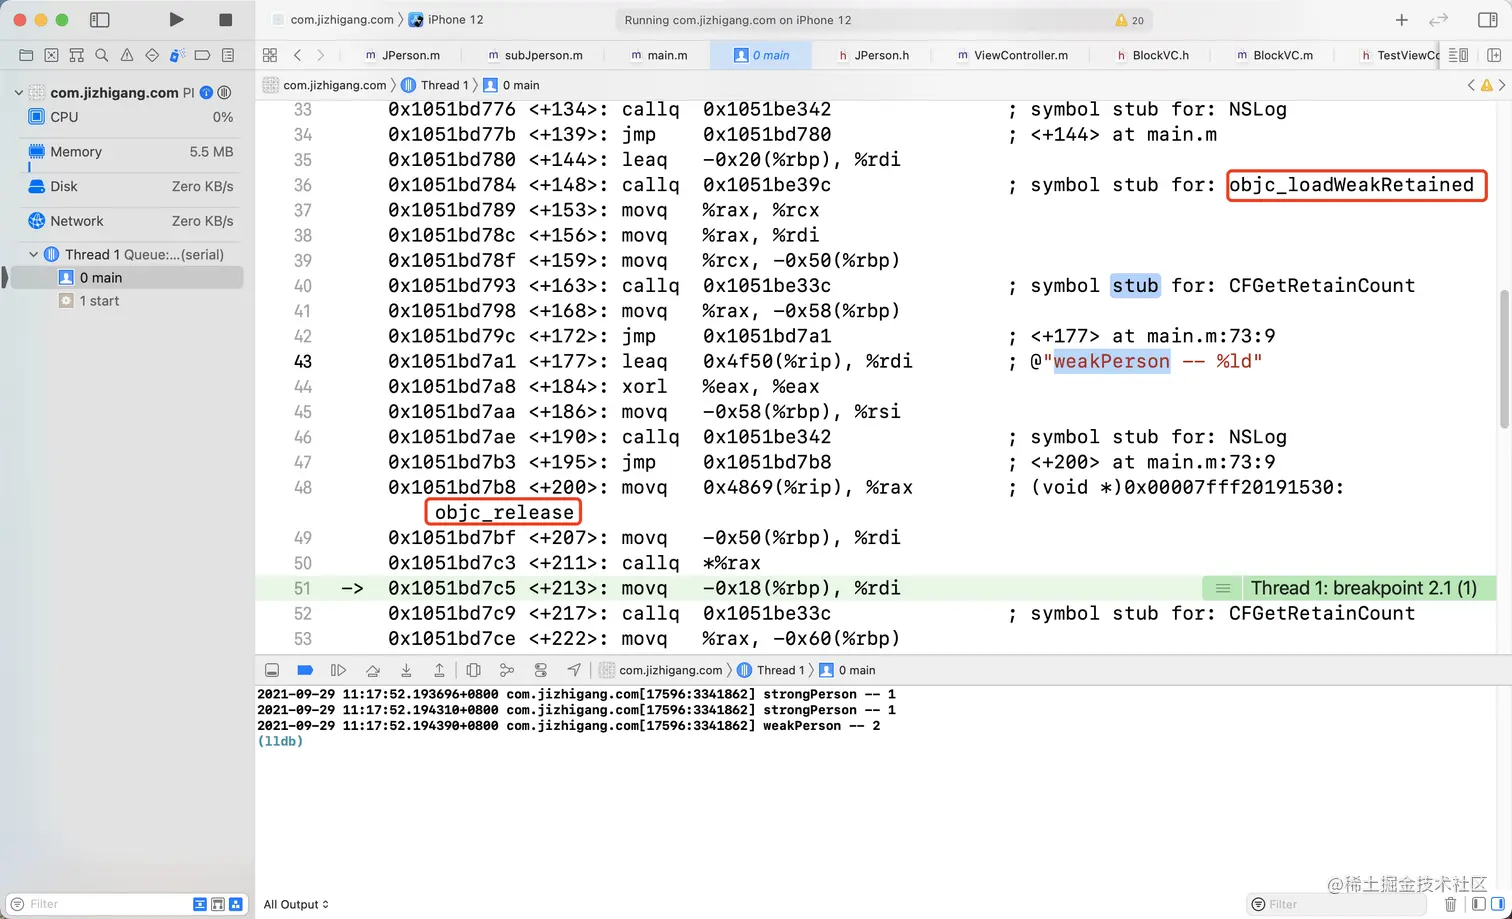Hide the debug area
The width and height of the screenshot is (1512, 919).
coord(272,670)
